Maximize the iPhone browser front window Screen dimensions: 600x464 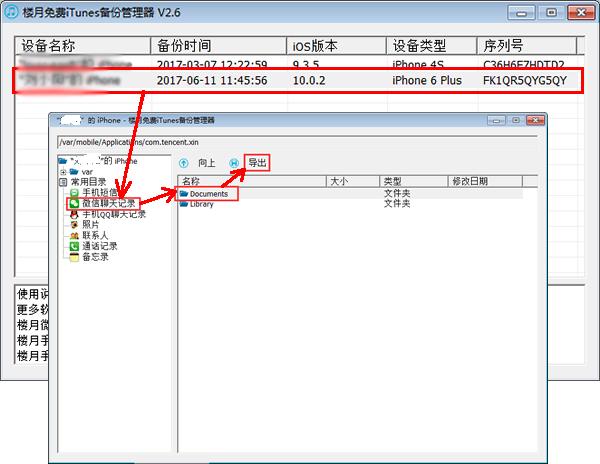[x=516, y=120]
